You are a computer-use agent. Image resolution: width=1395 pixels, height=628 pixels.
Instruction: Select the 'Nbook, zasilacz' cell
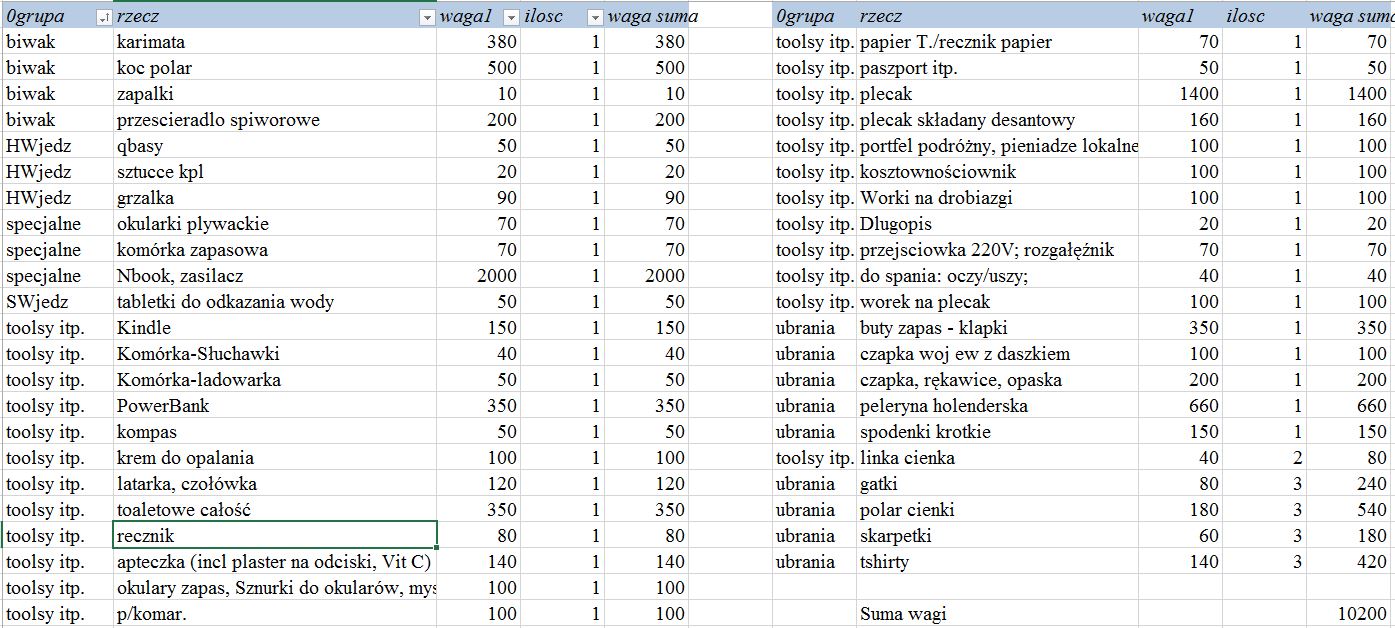tap(275, 276)
